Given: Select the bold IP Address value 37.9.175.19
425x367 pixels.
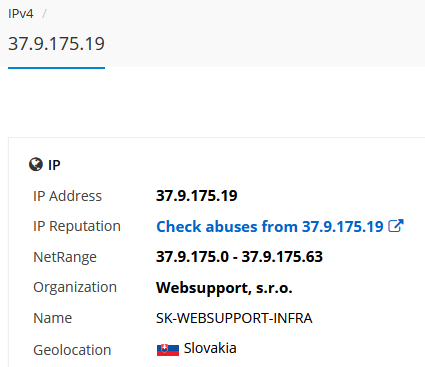Looking at the screenshot, I should point(197,196).
